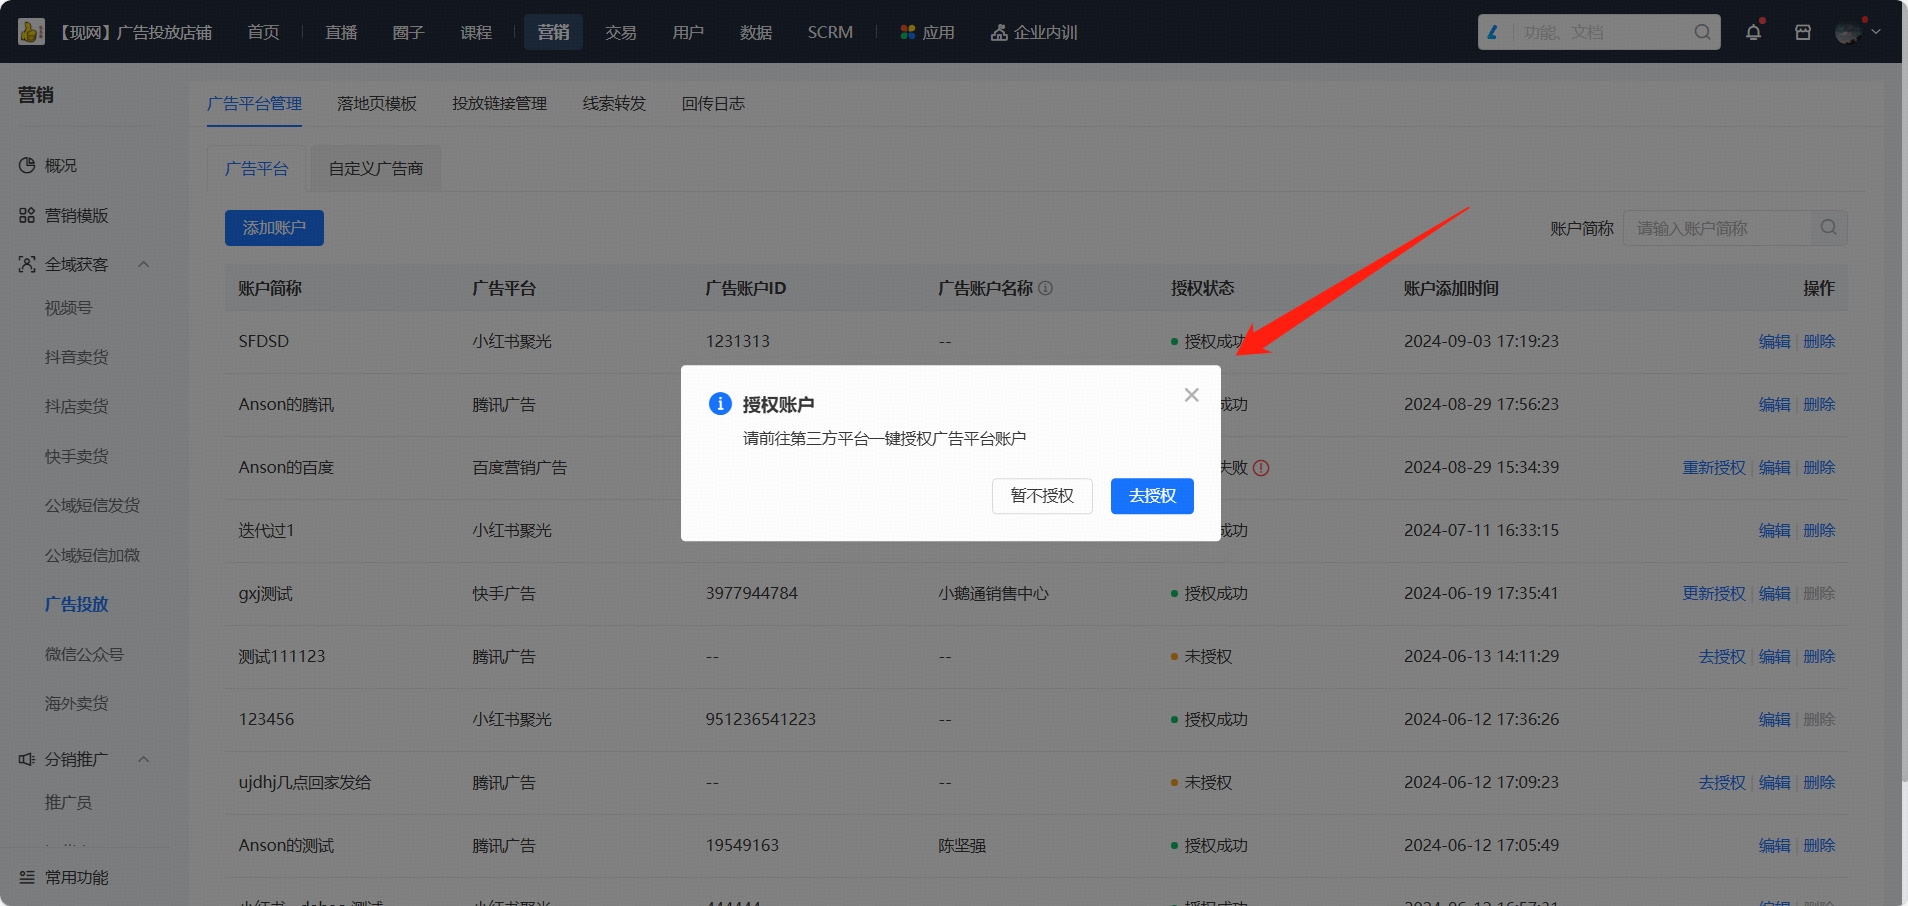Open 视频号 in the sidebar
The image size is (1908, 906).
68,308
